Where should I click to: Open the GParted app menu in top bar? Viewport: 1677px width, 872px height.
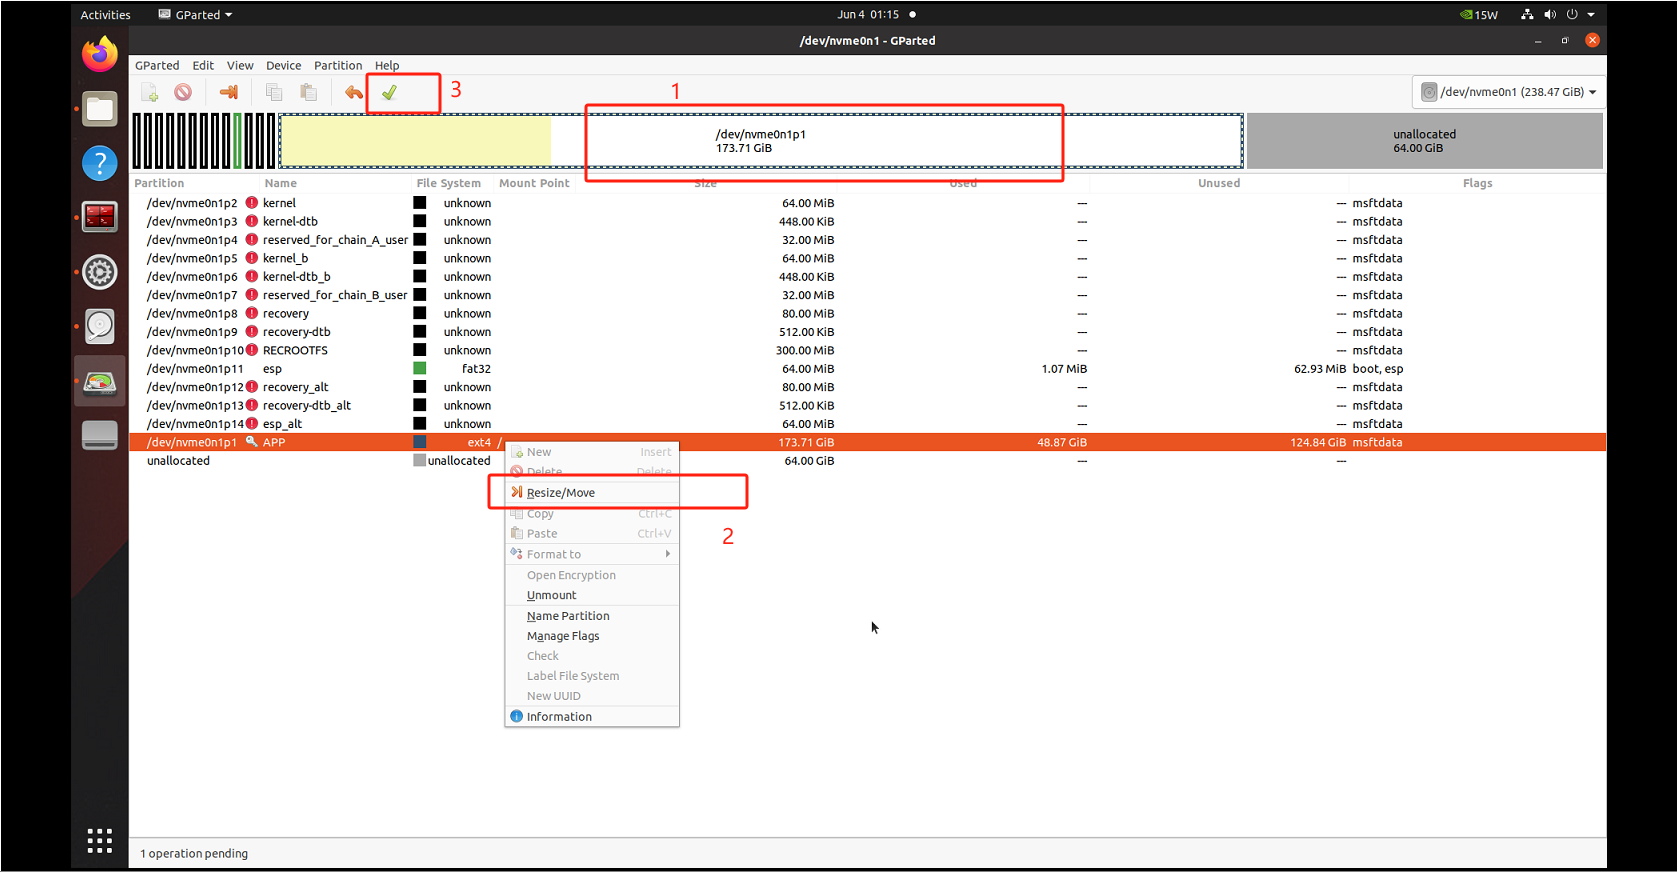click(x=196, y=15)
